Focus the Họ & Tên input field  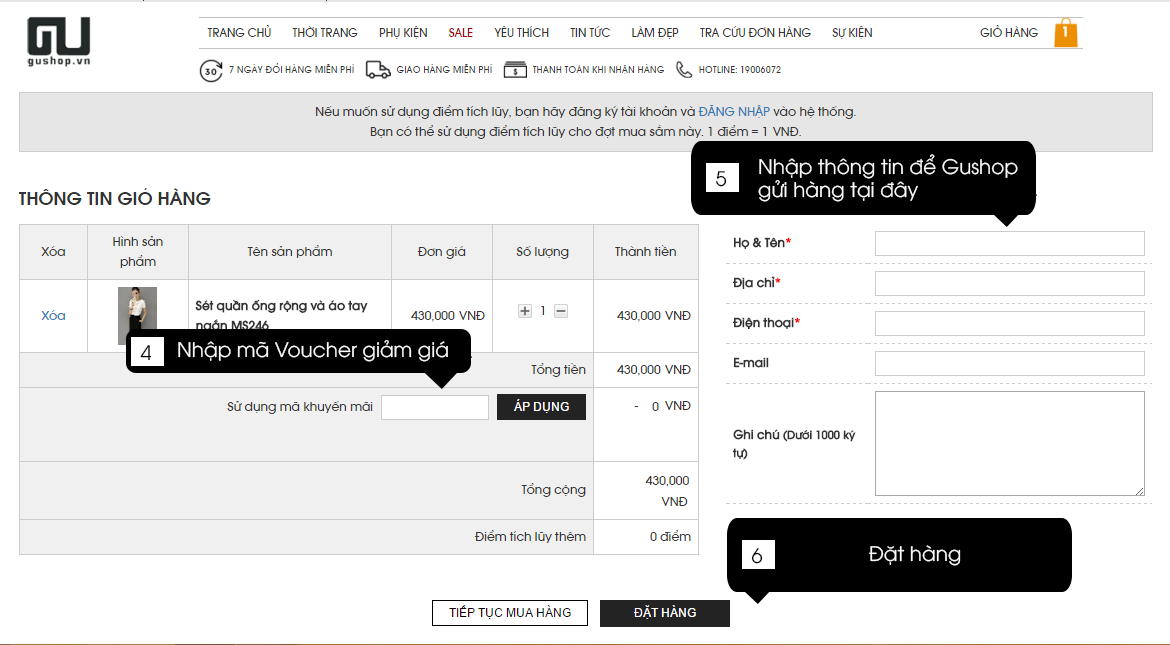(x=1009, y=244)
